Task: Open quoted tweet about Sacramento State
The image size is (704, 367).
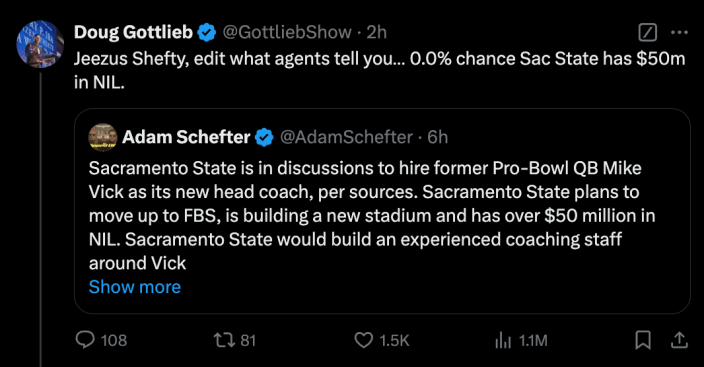Action: coord(382,211)
